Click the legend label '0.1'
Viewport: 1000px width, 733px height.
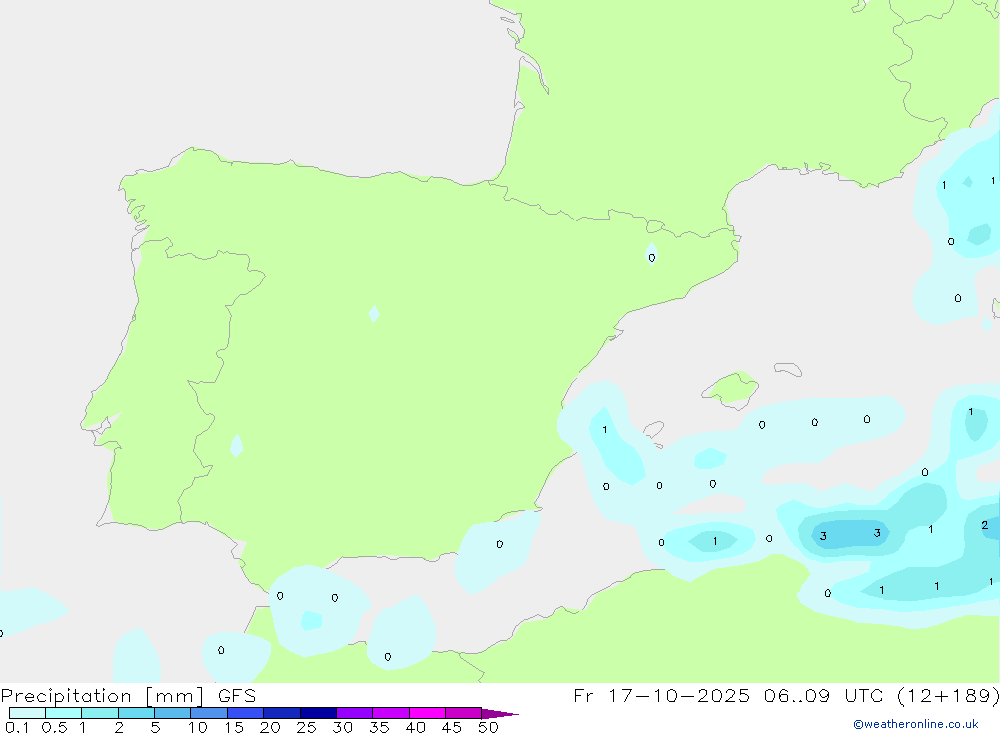pos(17,727)
